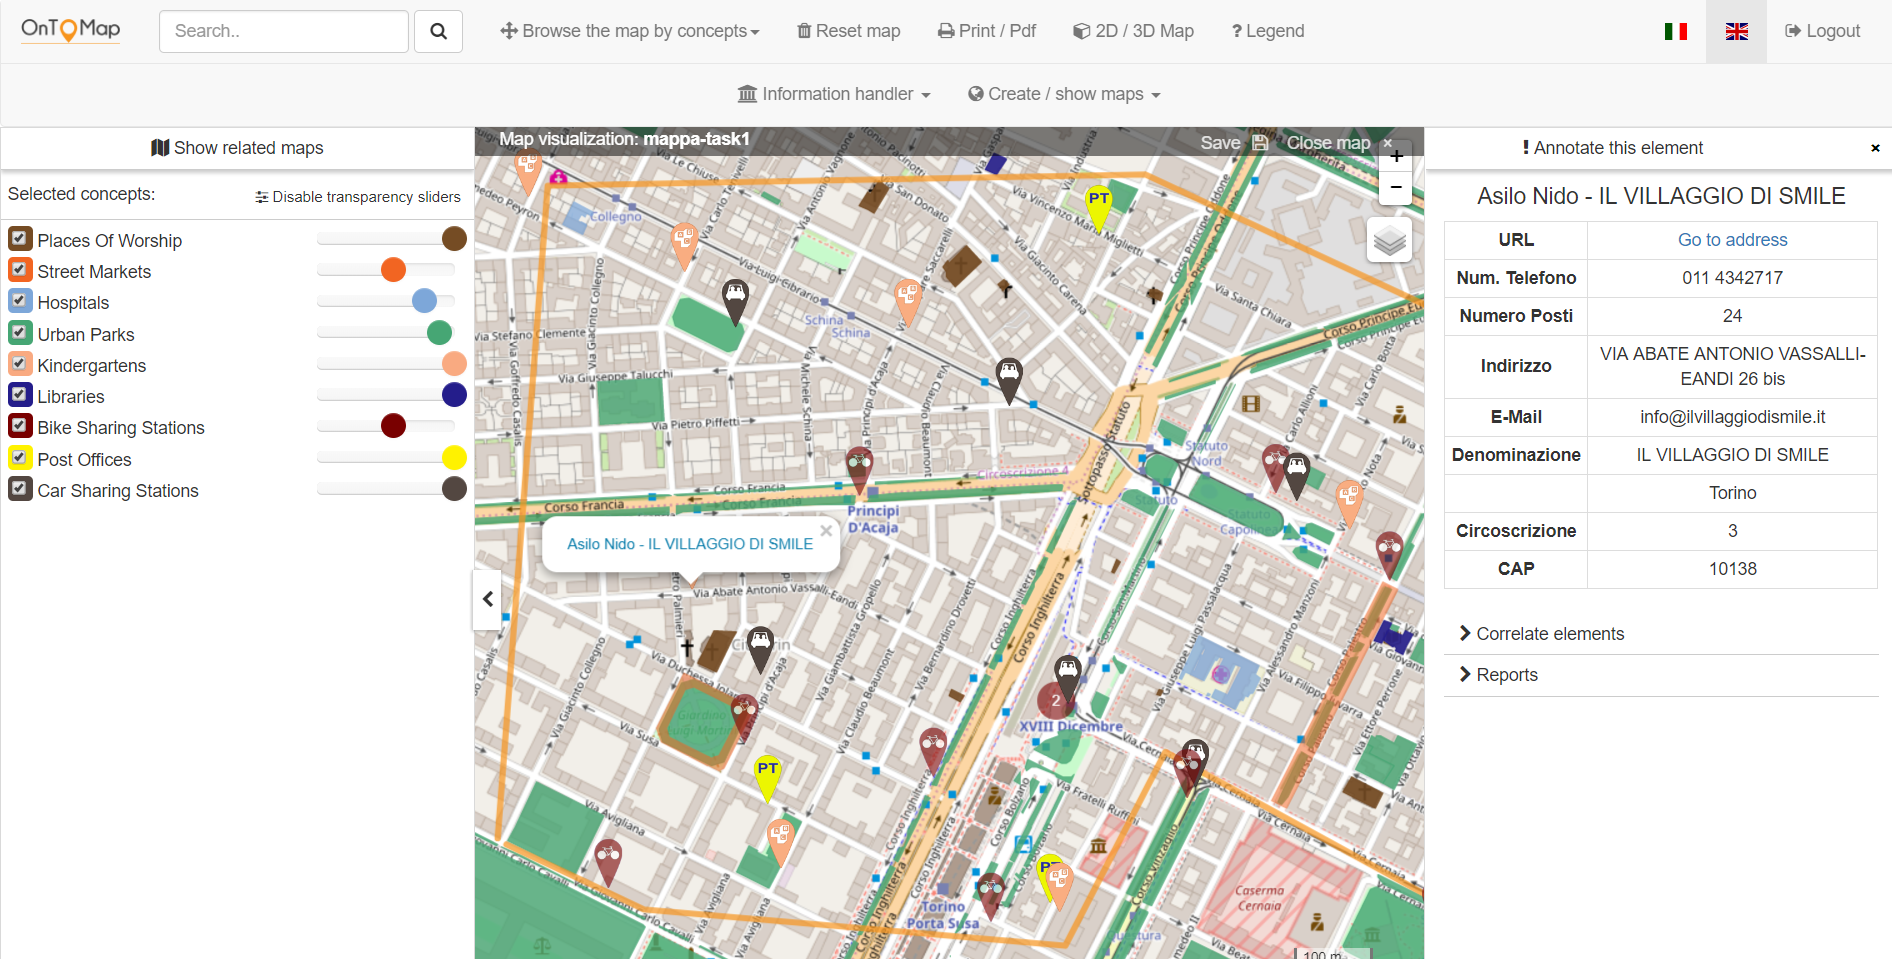Open Create / show maps dropdown
Image resolution: width=1892 pixels, height=959 pixels.
(1064, 94)
